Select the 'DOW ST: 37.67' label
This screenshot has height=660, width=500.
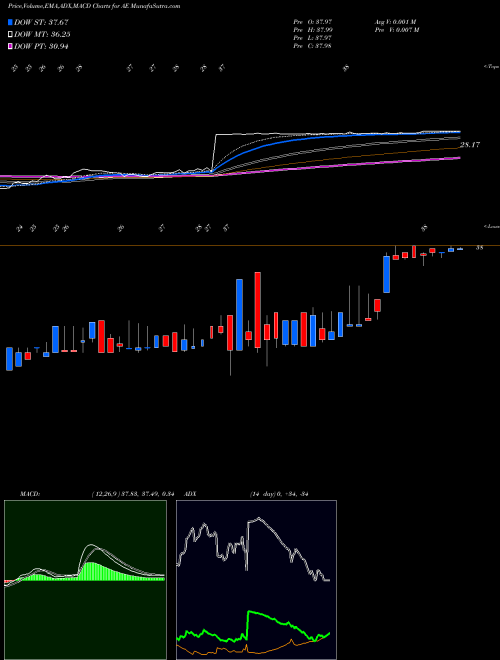coord(41,22)
